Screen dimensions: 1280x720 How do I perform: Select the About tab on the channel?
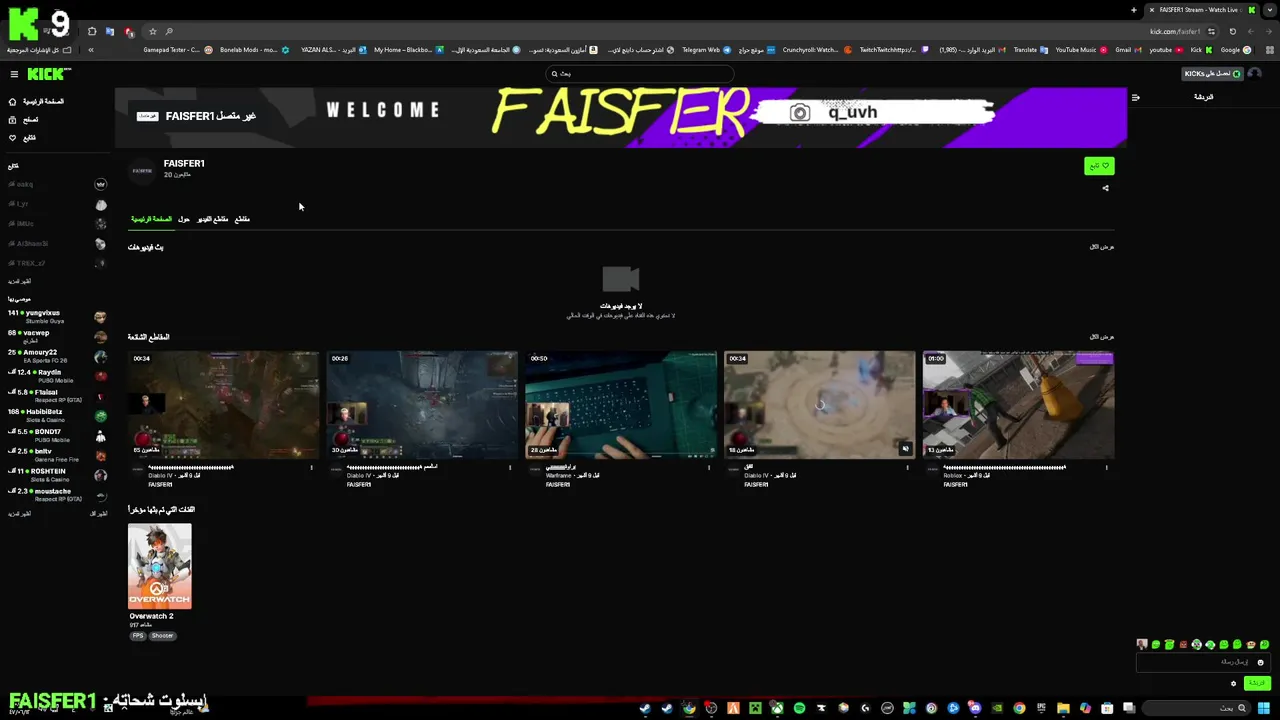point(184,218)
